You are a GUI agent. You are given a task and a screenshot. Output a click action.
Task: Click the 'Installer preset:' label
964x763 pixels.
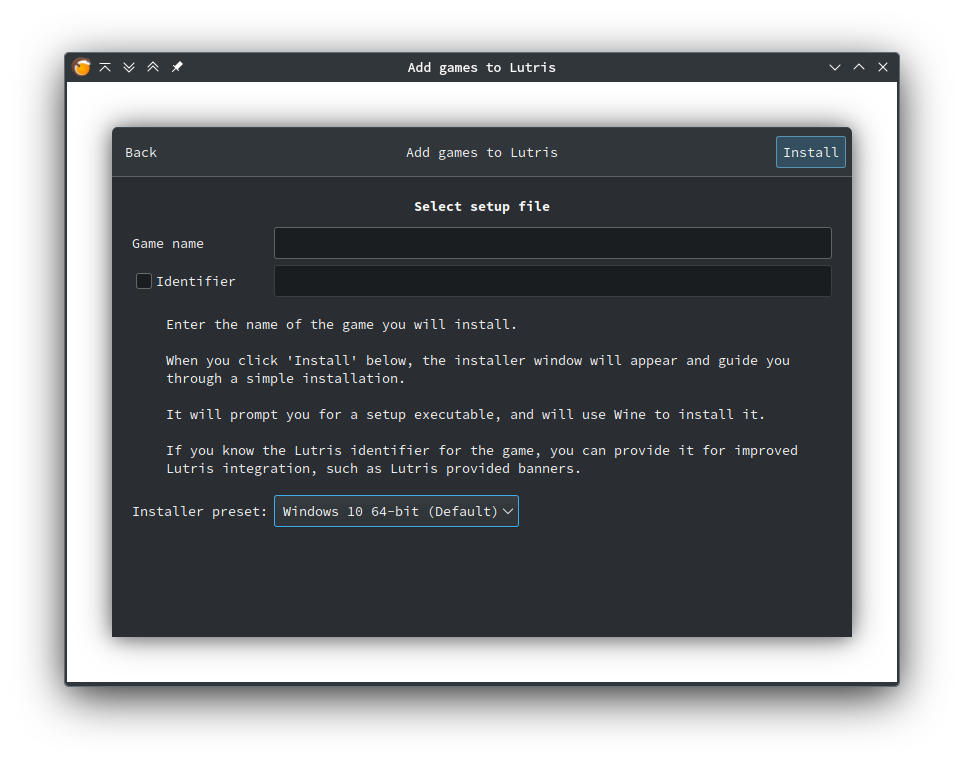pyautogui.click(x=200, y=512)
